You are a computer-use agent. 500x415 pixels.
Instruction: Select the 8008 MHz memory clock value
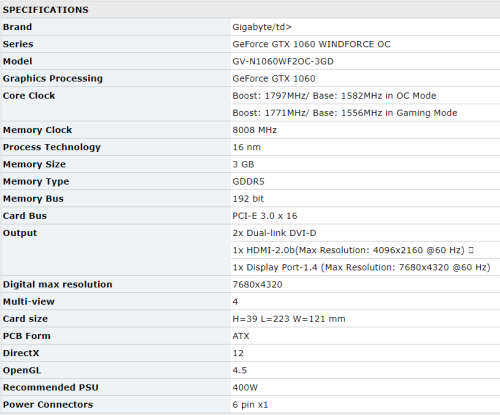tap(255, 130)
